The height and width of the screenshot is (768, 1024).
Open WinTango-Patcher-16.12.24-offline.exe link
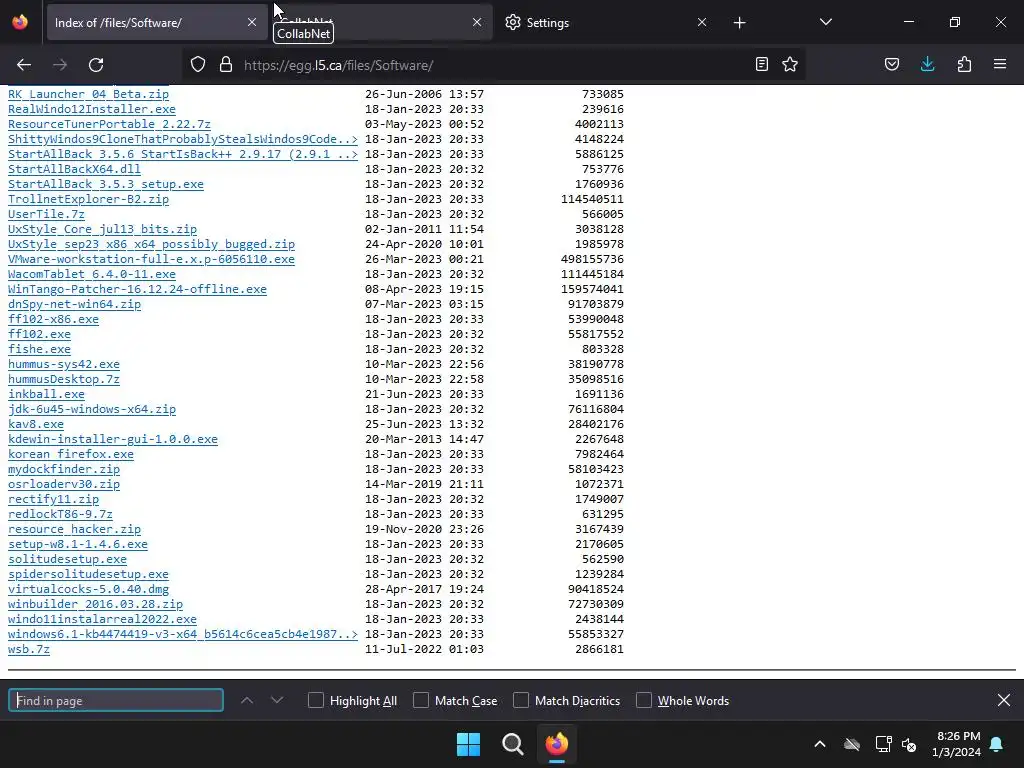coord(137,289)
